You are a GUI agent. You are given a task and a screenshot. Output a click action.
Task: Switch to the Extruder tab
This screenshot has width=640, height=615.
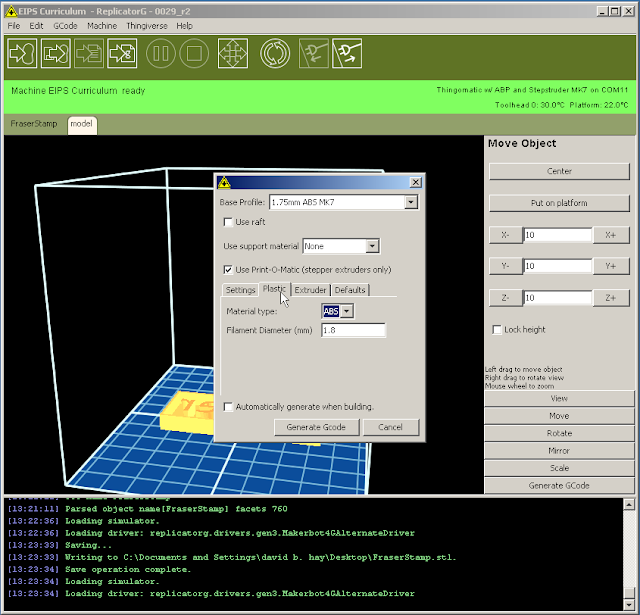tap(310, 290)
